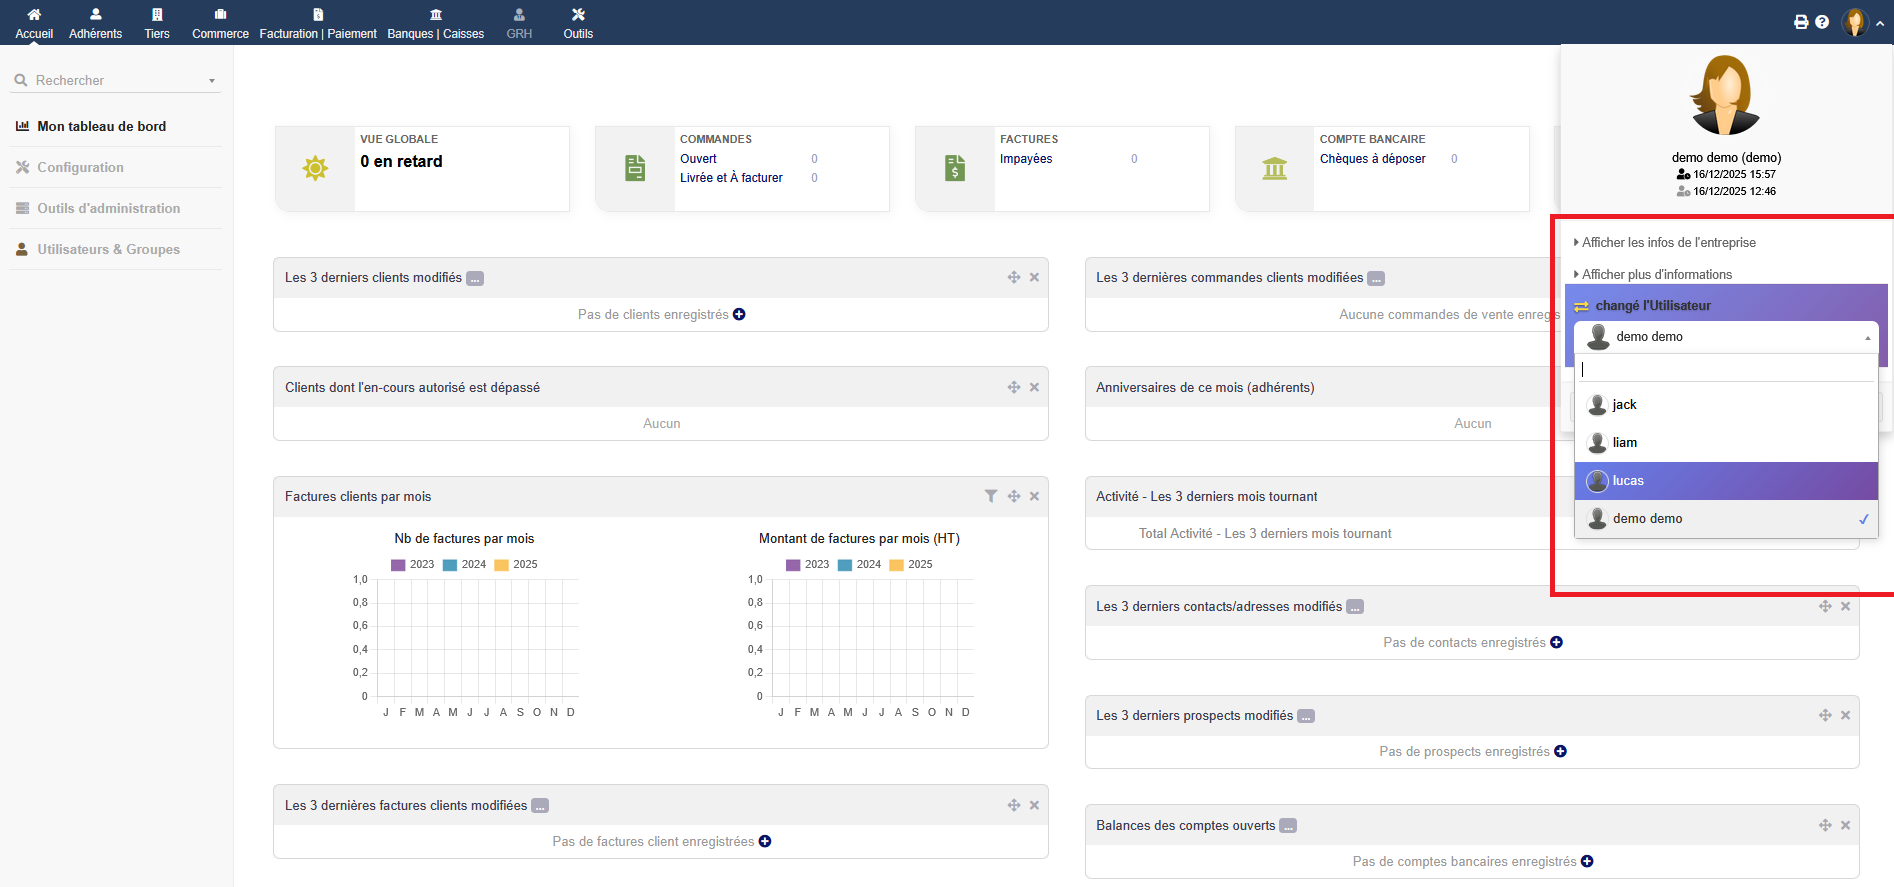Image resolution: width=1894 pixels, height=887 pixels.
Task: Move the 'Les 3 derniers clients modifiés' widget
Action: pyautogui.click(x=1014, y=277)
